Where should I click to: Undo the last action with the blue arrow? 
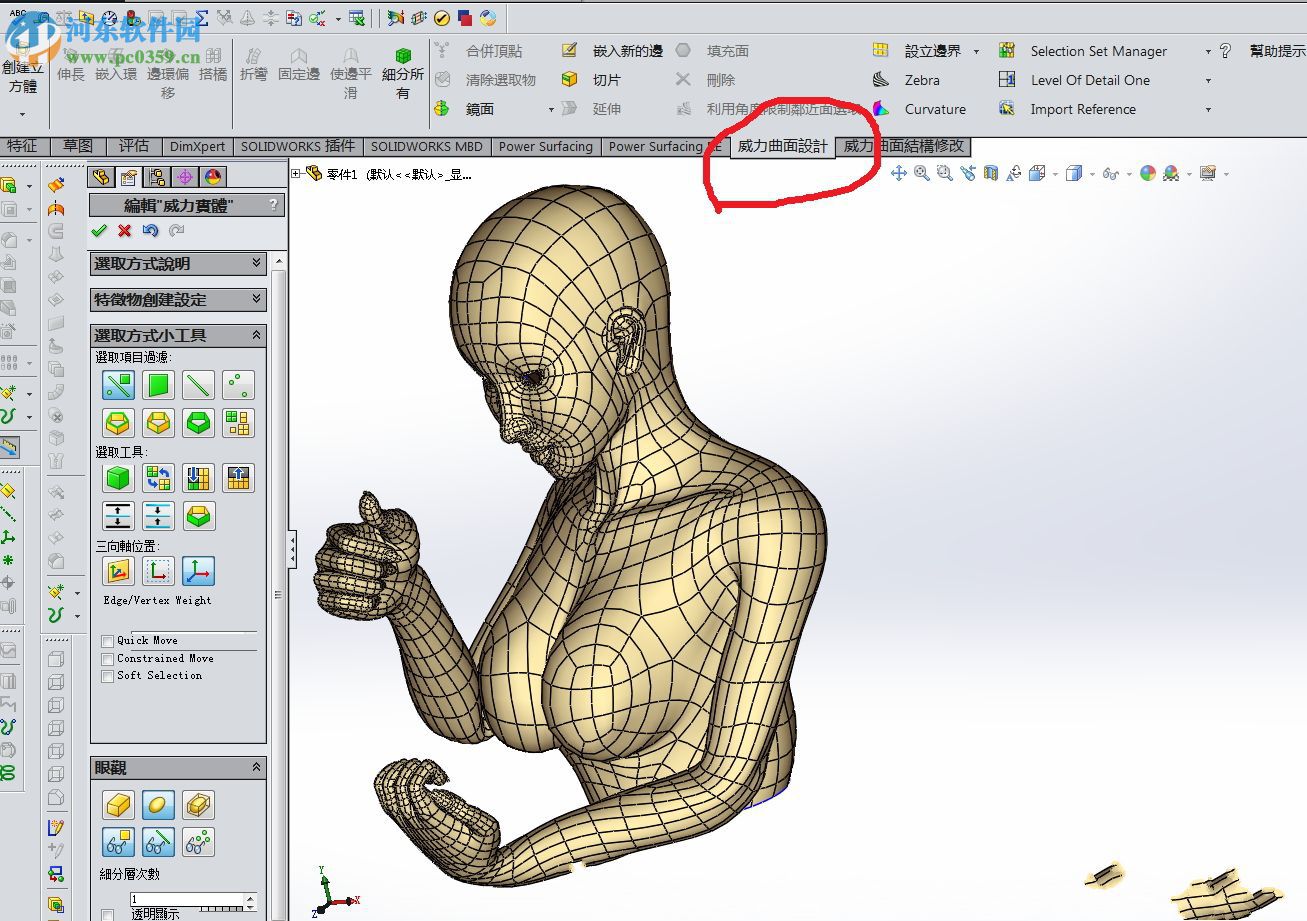150,231
